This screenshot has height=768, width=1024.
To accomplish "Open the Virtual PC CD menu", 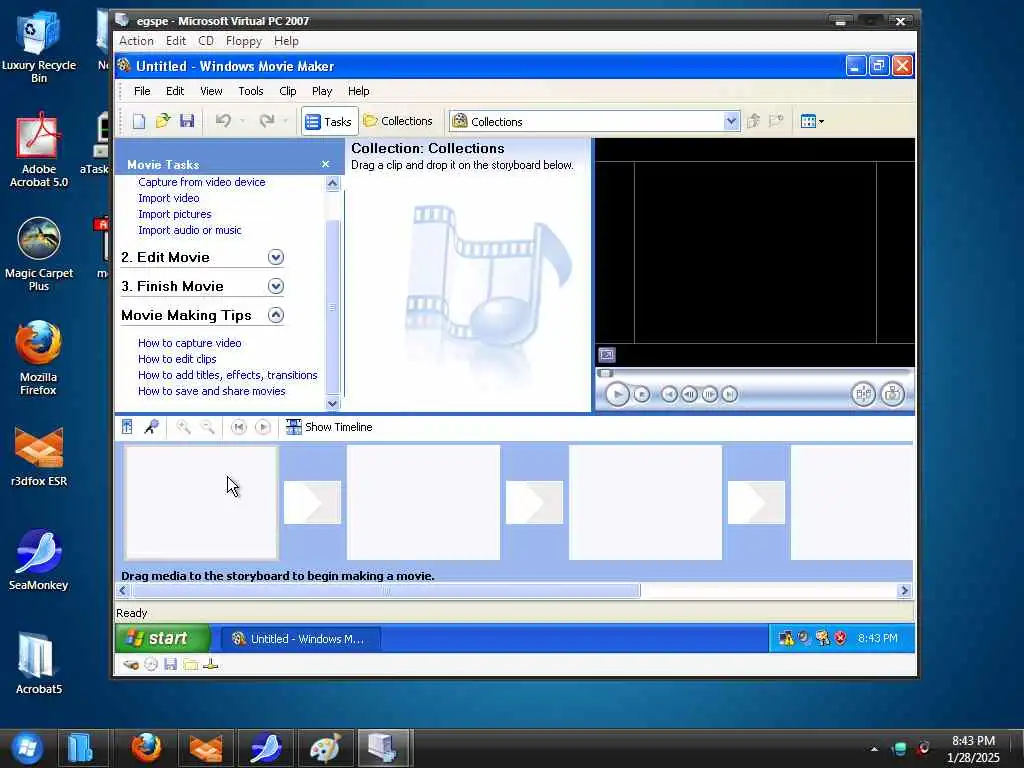I will (206, 41).
